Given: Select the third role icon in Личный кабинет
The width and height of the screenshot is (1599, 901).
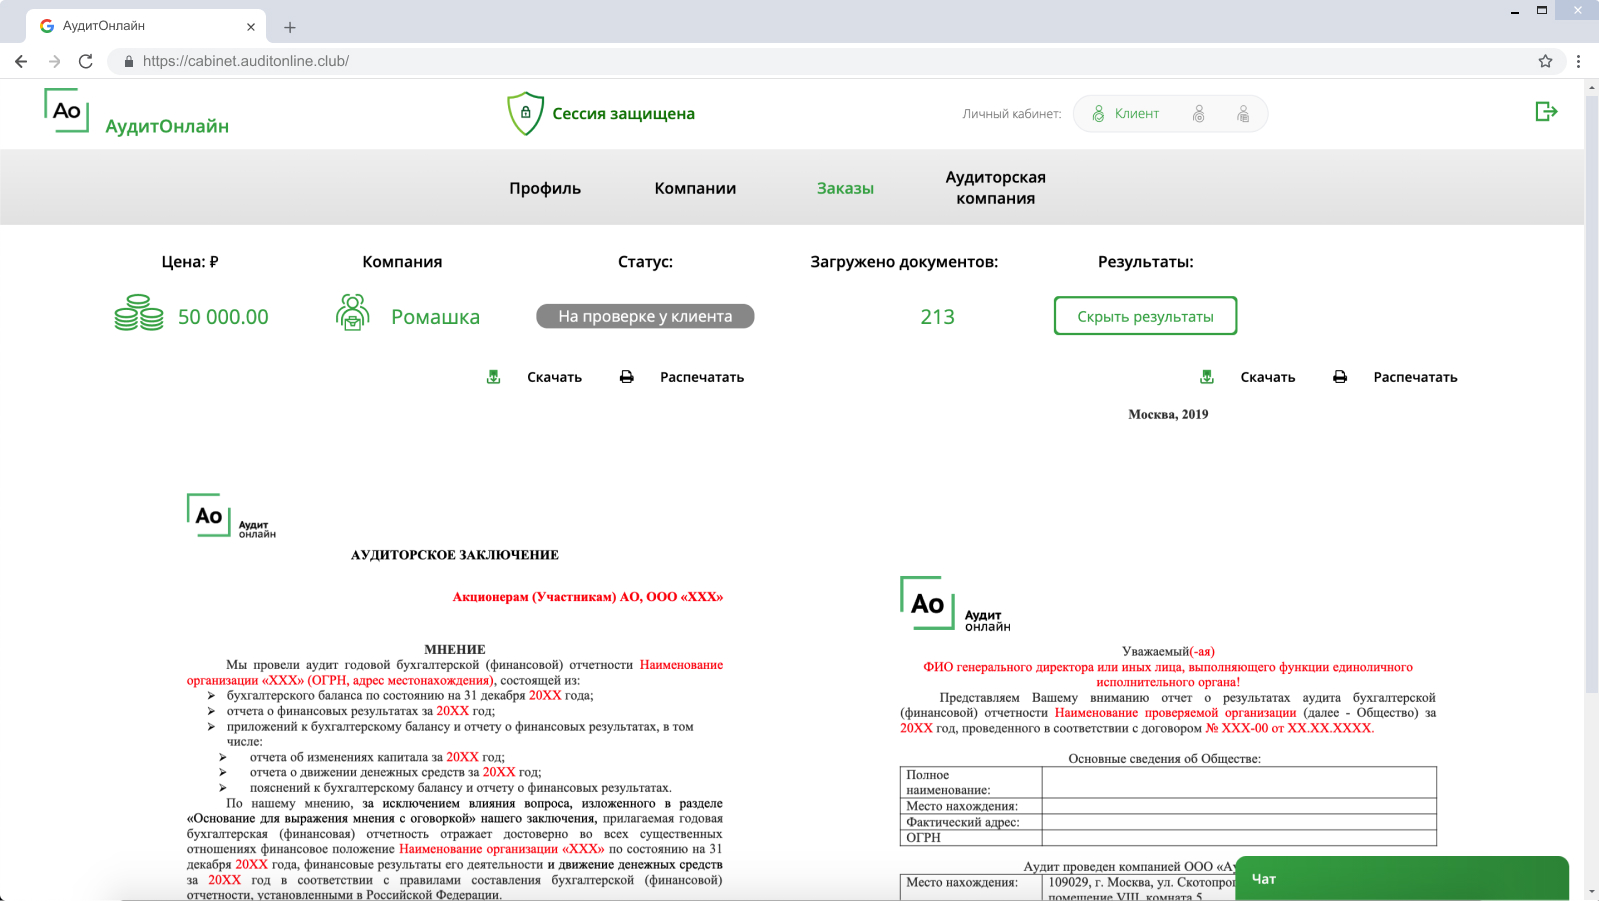Looking at the screenshot, I should 1243,114.
